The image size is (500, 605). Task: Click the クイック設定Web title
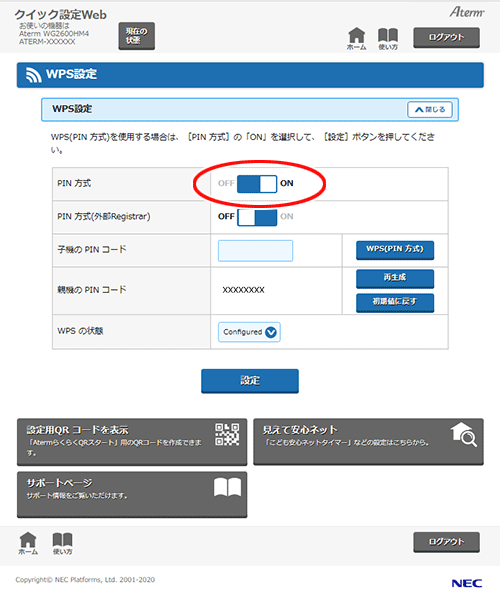[x=61, y=14]
